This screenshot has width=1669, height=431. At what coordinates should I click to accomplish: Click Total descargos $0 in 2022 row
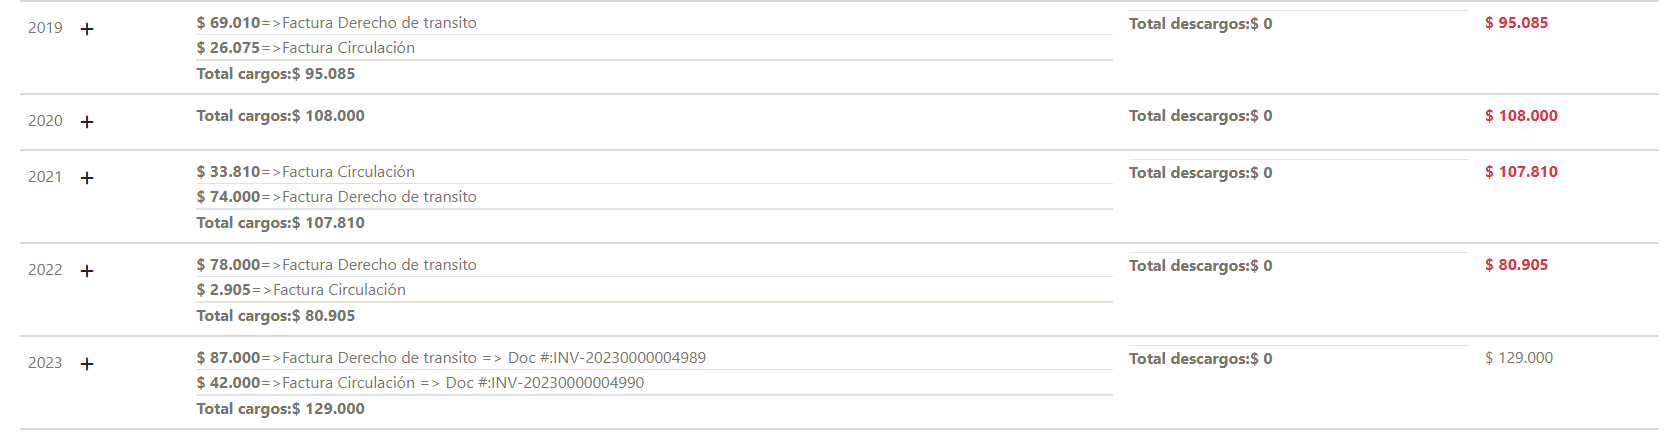tap(1201, 266)
